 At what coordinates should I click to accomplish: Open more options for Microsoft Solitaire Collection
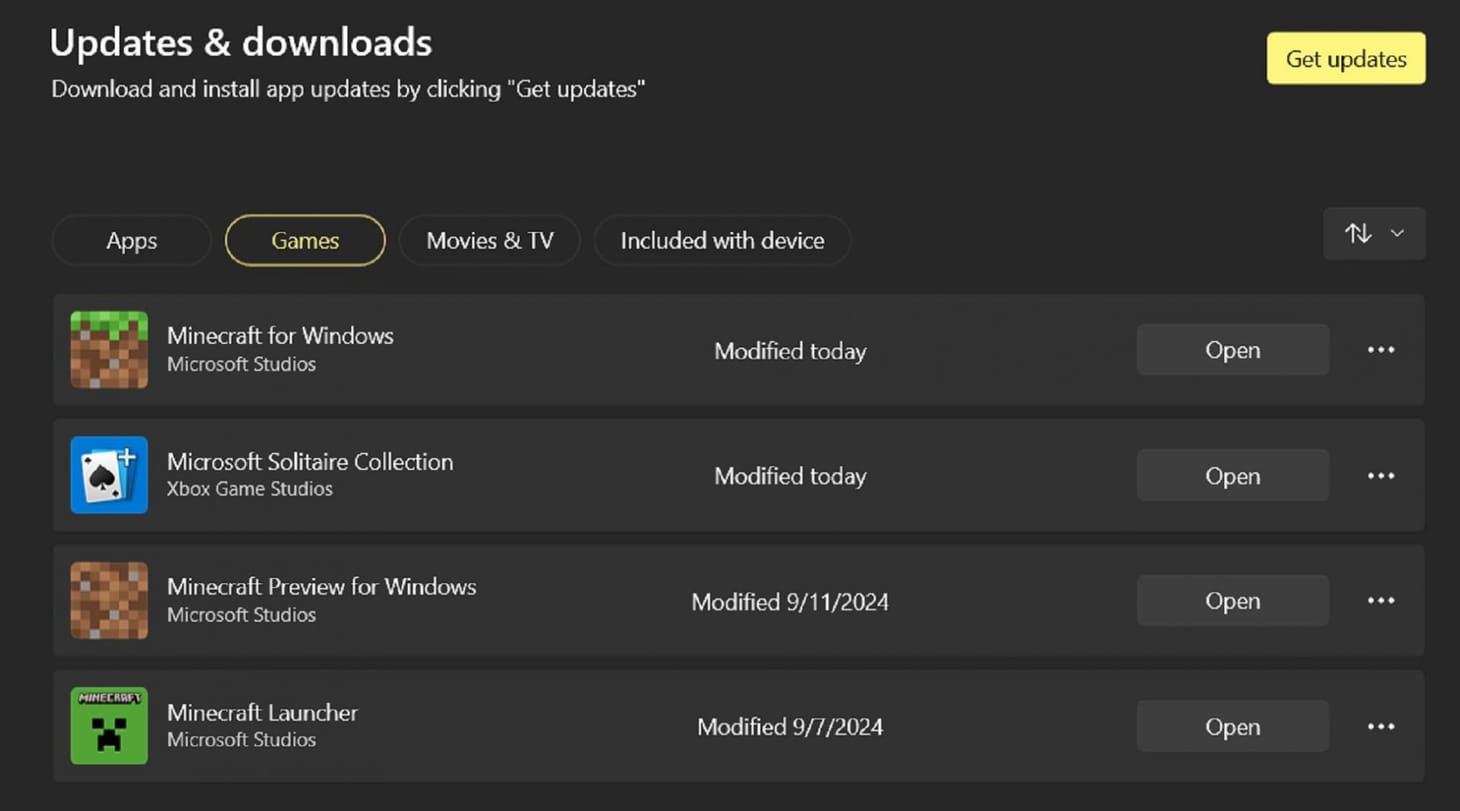1380,475
